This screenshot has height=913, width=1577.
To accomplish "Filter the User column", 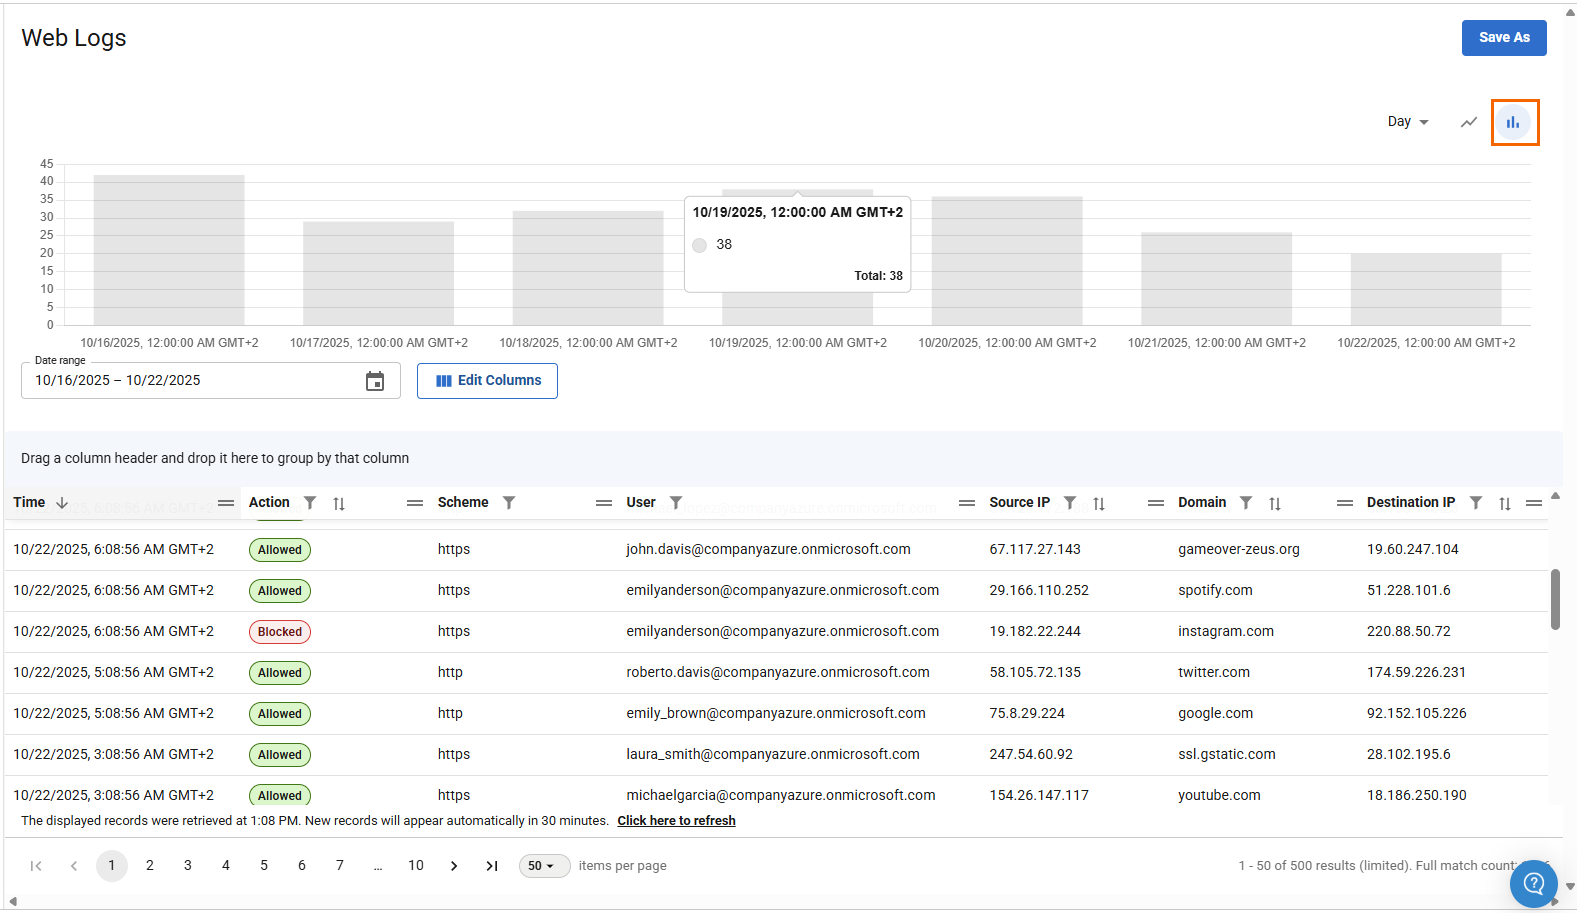I will (x=676, y=503).
